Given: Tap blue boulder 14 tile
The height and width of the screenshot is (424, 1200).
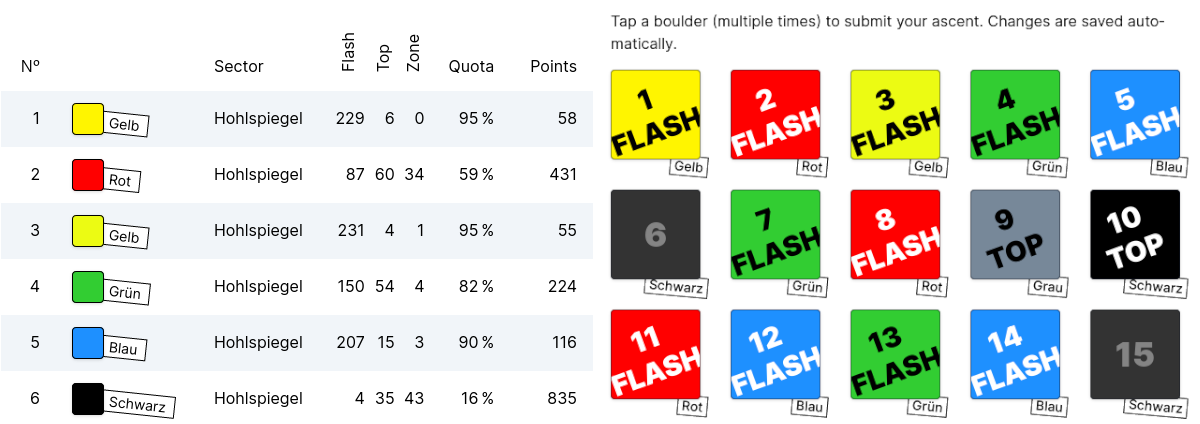Looking at the screenshot, I should (1015, 354).
